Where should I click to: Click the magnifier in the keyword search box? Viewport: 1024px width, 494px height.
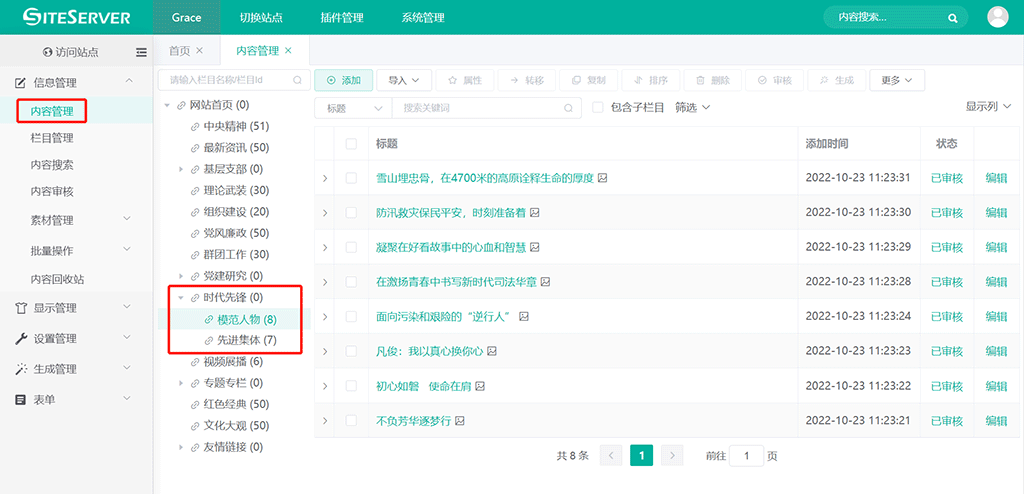(x=568, y=108)
